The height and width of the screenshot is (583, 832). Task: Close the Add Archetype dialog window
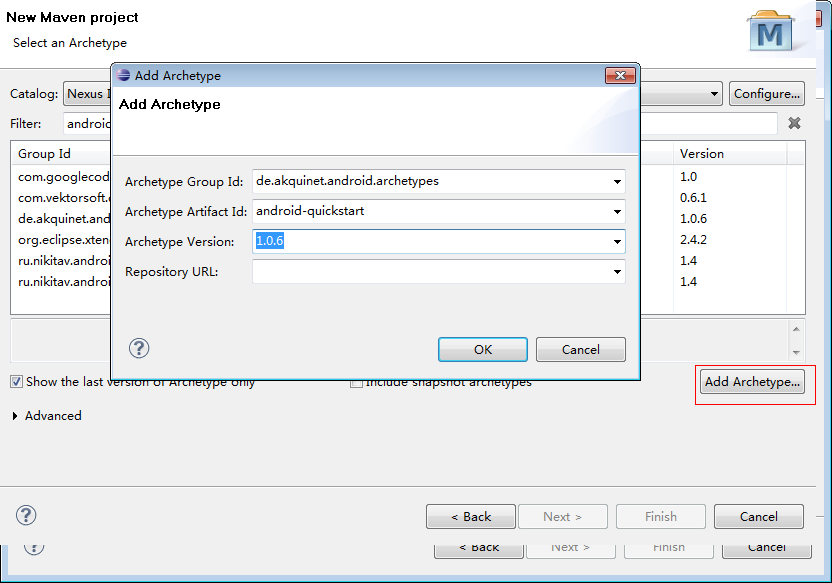(x=620, y=75)
